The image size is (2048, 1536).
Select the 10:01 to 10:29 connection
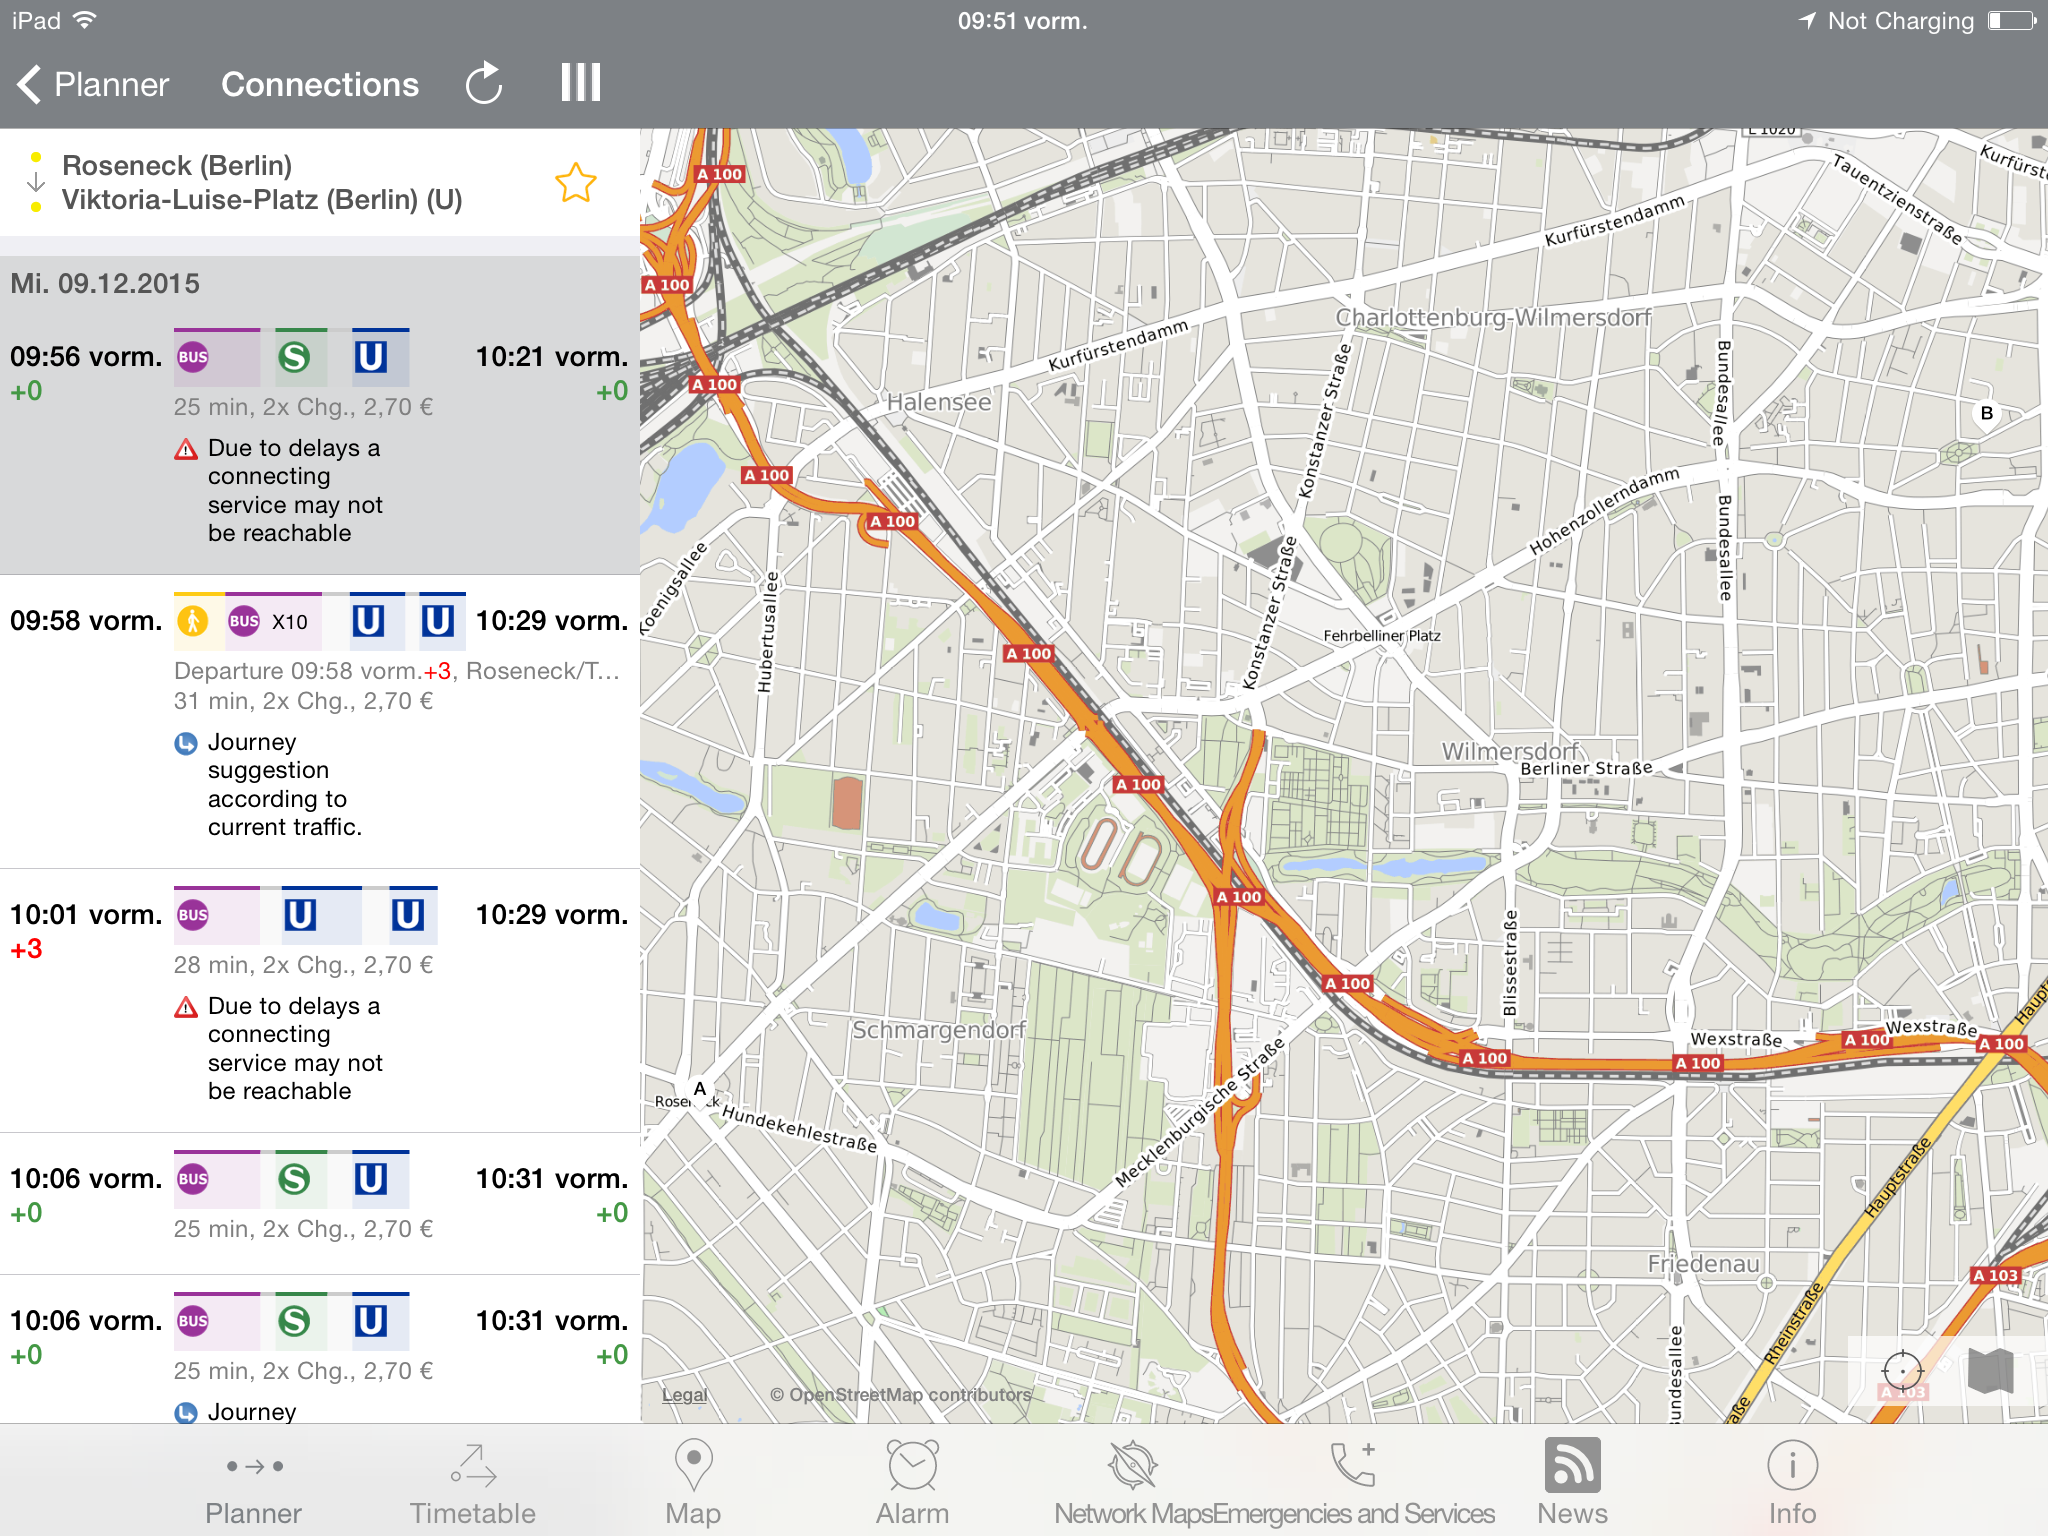click(x=320, y=1001)
